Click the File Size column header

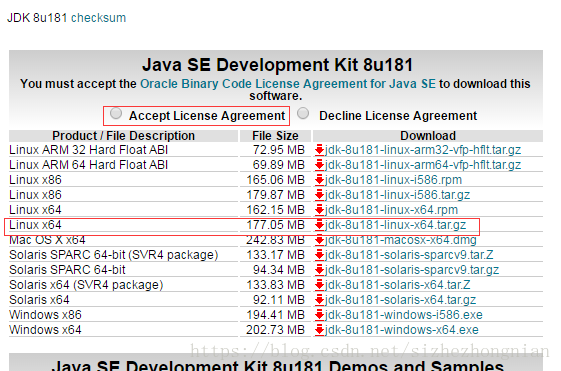tap(275, 136)
